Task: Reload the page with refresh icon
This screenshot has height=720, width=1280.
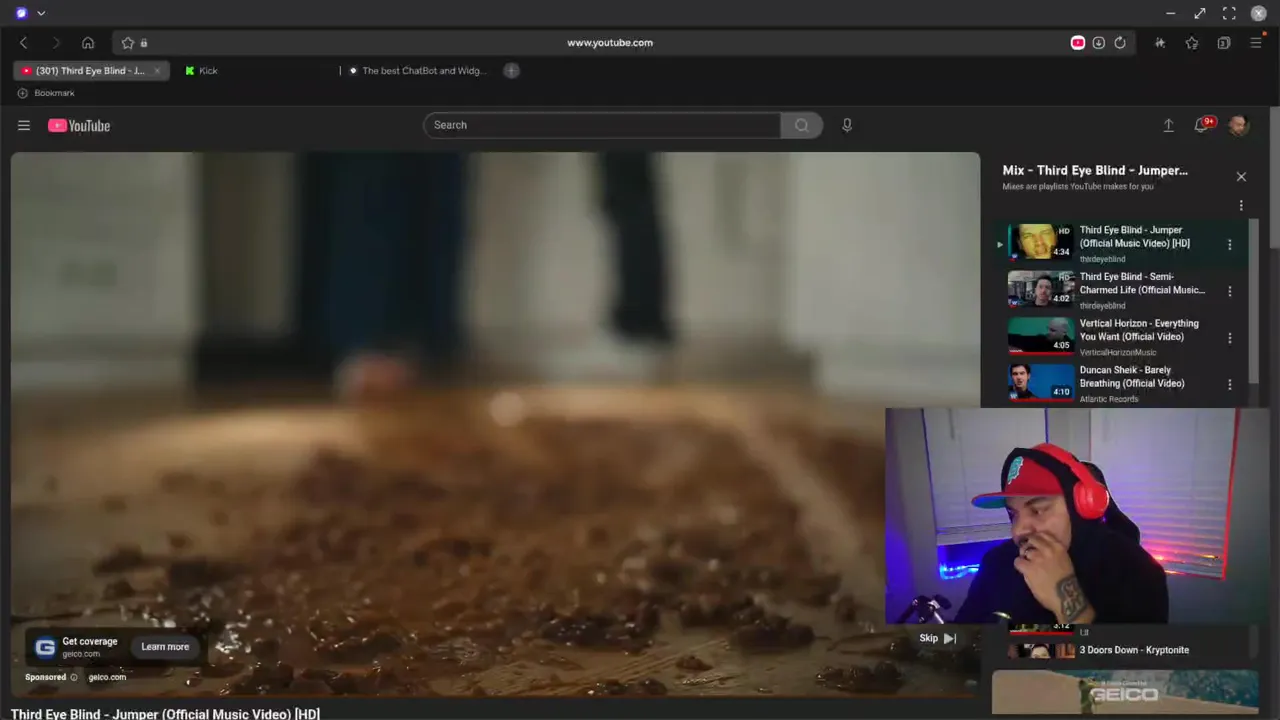Action: coord(1120,43)
